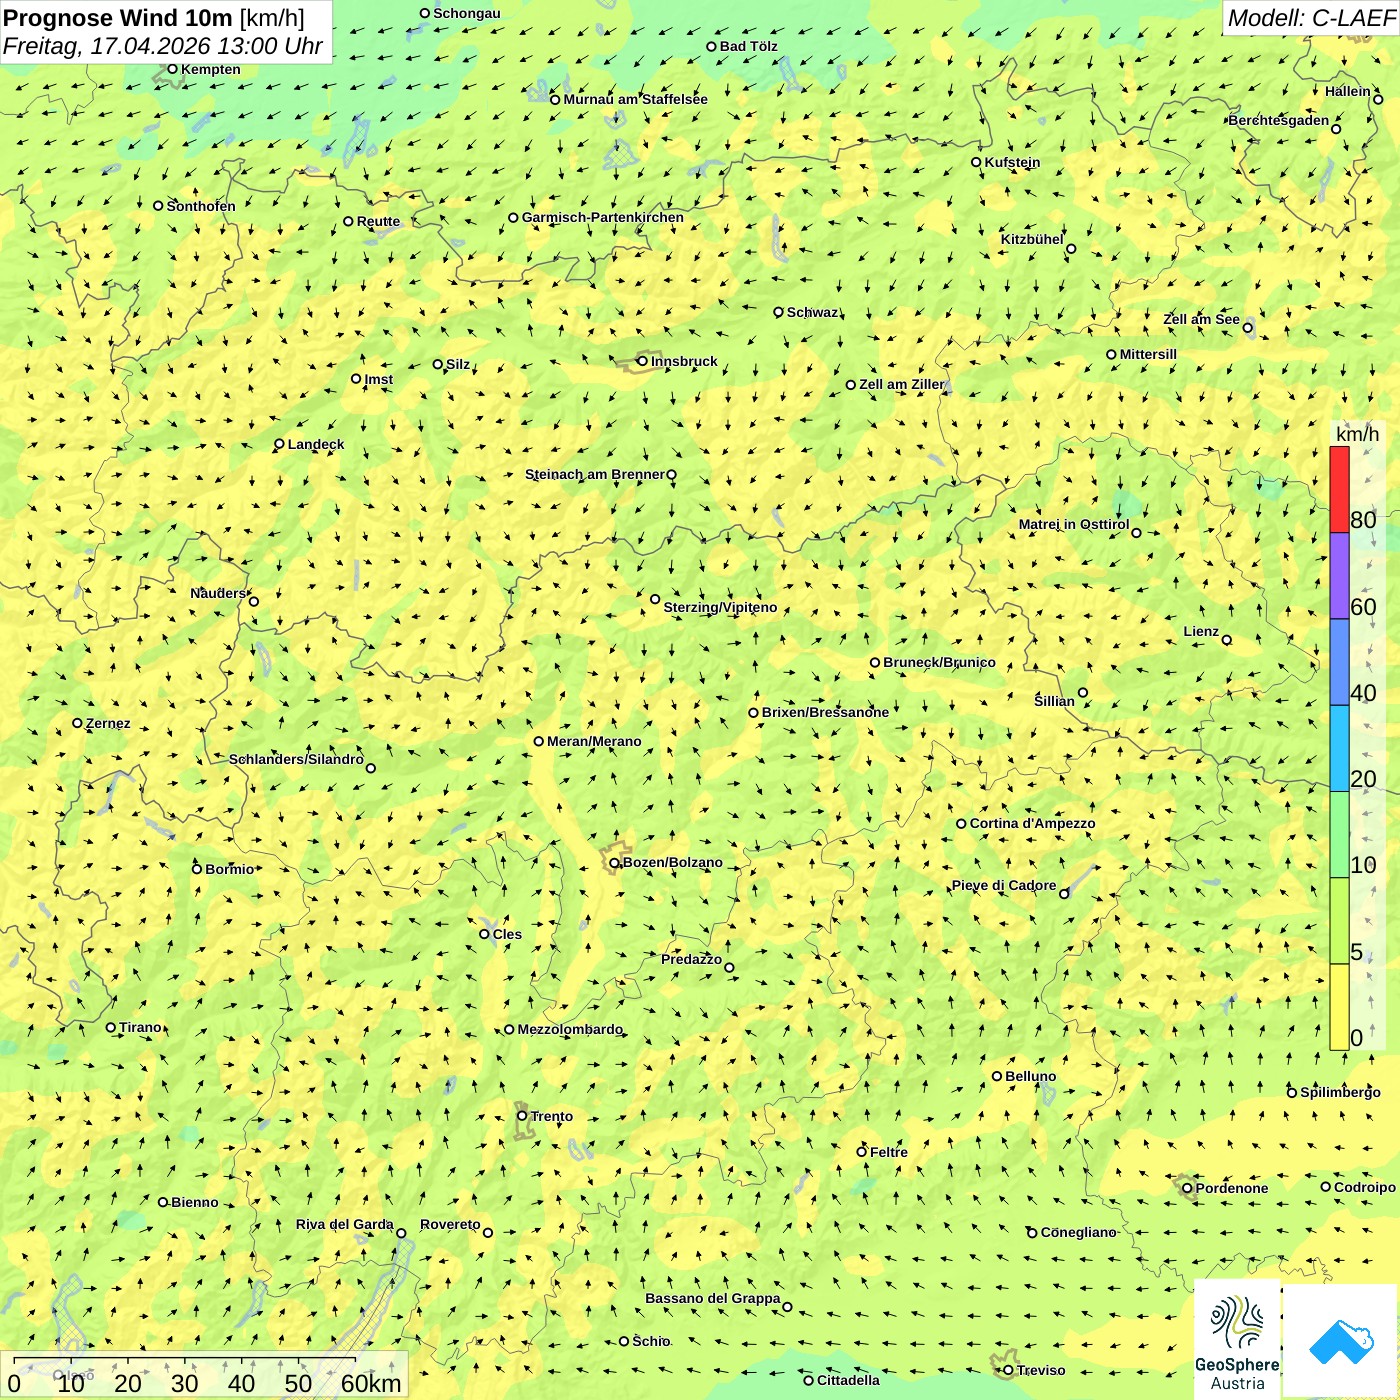Click the 'Cortina d'Ampezzo' label
The image size is (1400, 1400).
(x=1032, y=823)
